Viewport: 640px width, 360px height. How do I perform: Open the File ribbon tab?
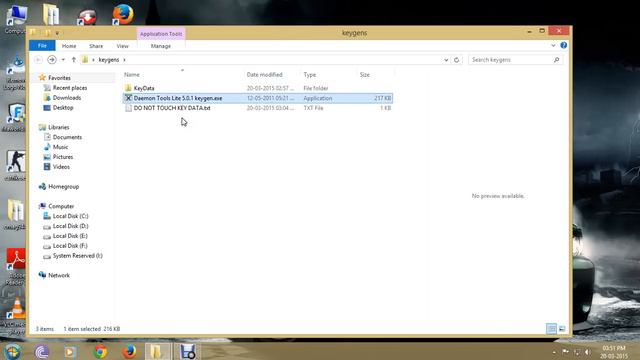pyautogui.click(x=42, y=46)
